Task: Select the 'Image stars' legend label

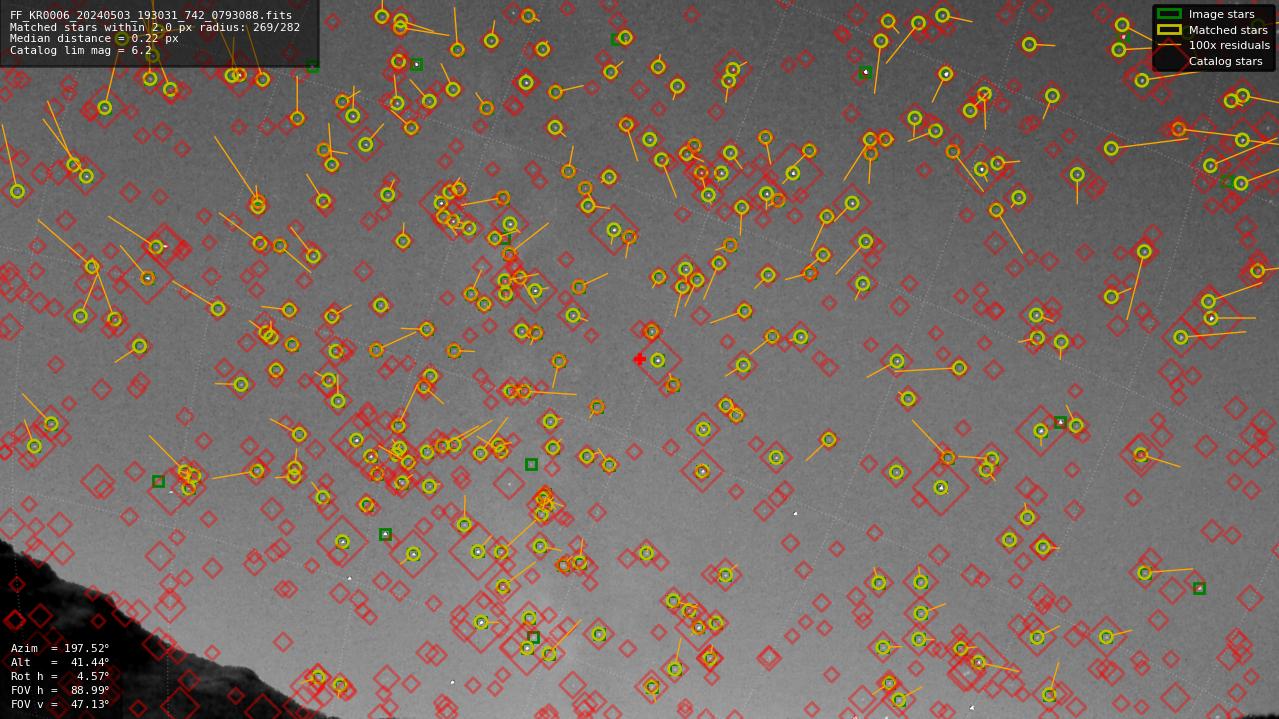Action: (x=1221, y=14)
